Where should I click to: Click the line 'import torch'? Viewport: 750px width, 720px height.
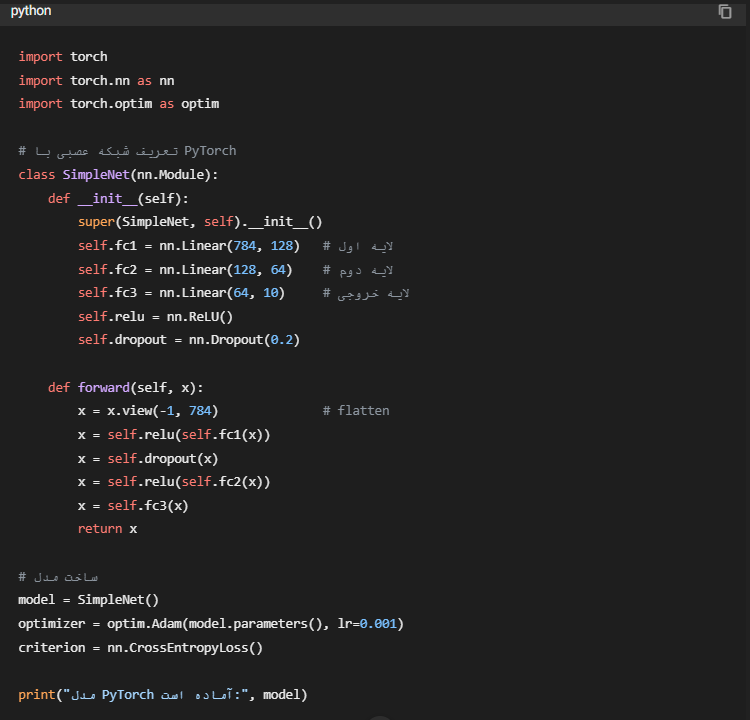pos(63,56)
